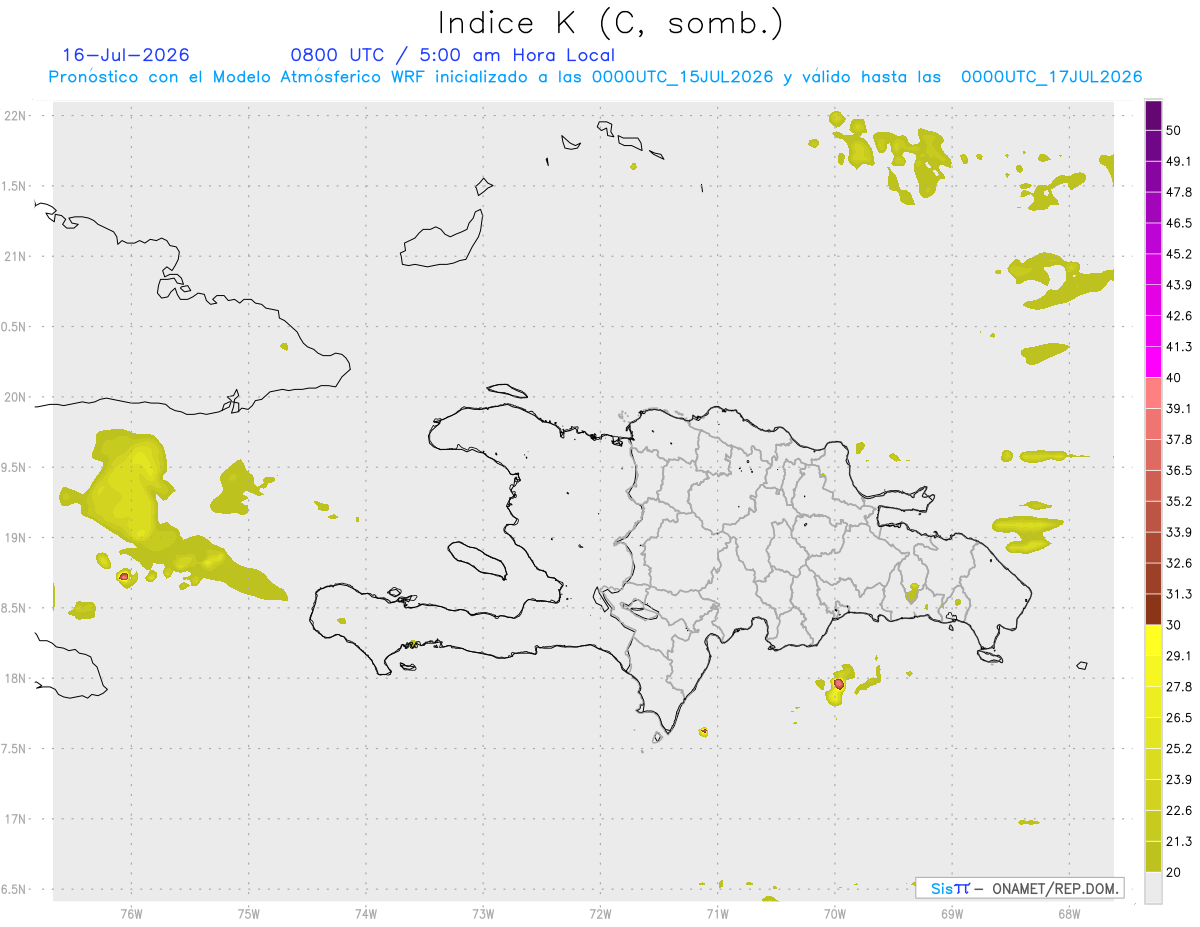Click the '20' color scale value

(x=1174, y=873)
